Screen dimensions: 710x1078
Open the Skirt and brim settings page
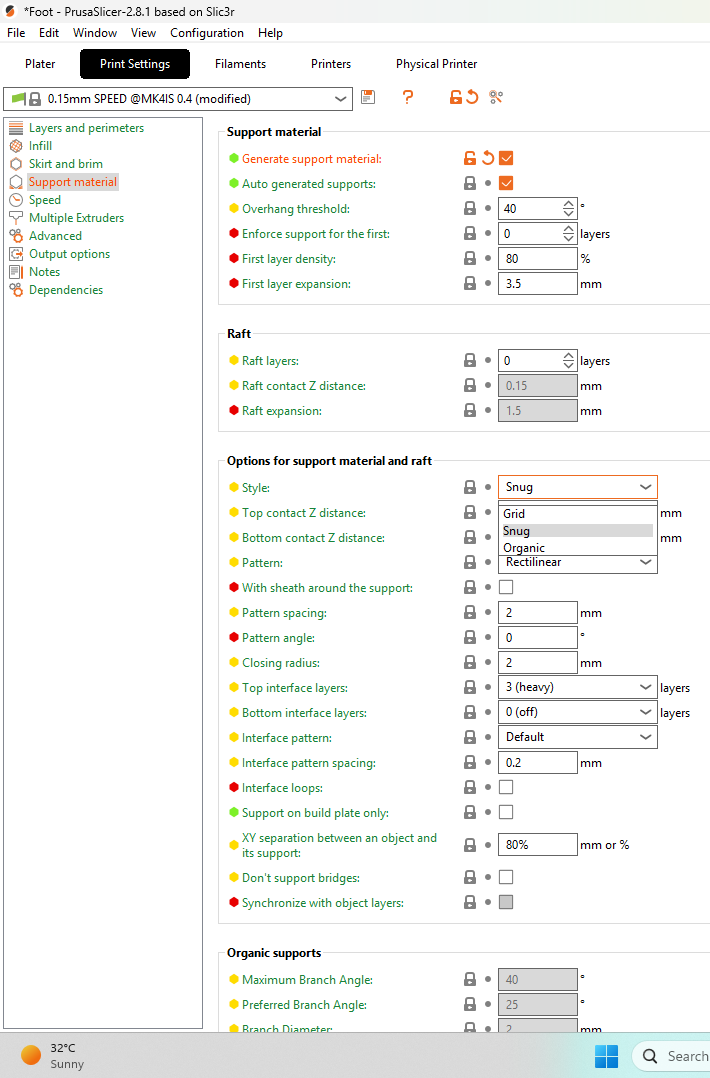66,164
